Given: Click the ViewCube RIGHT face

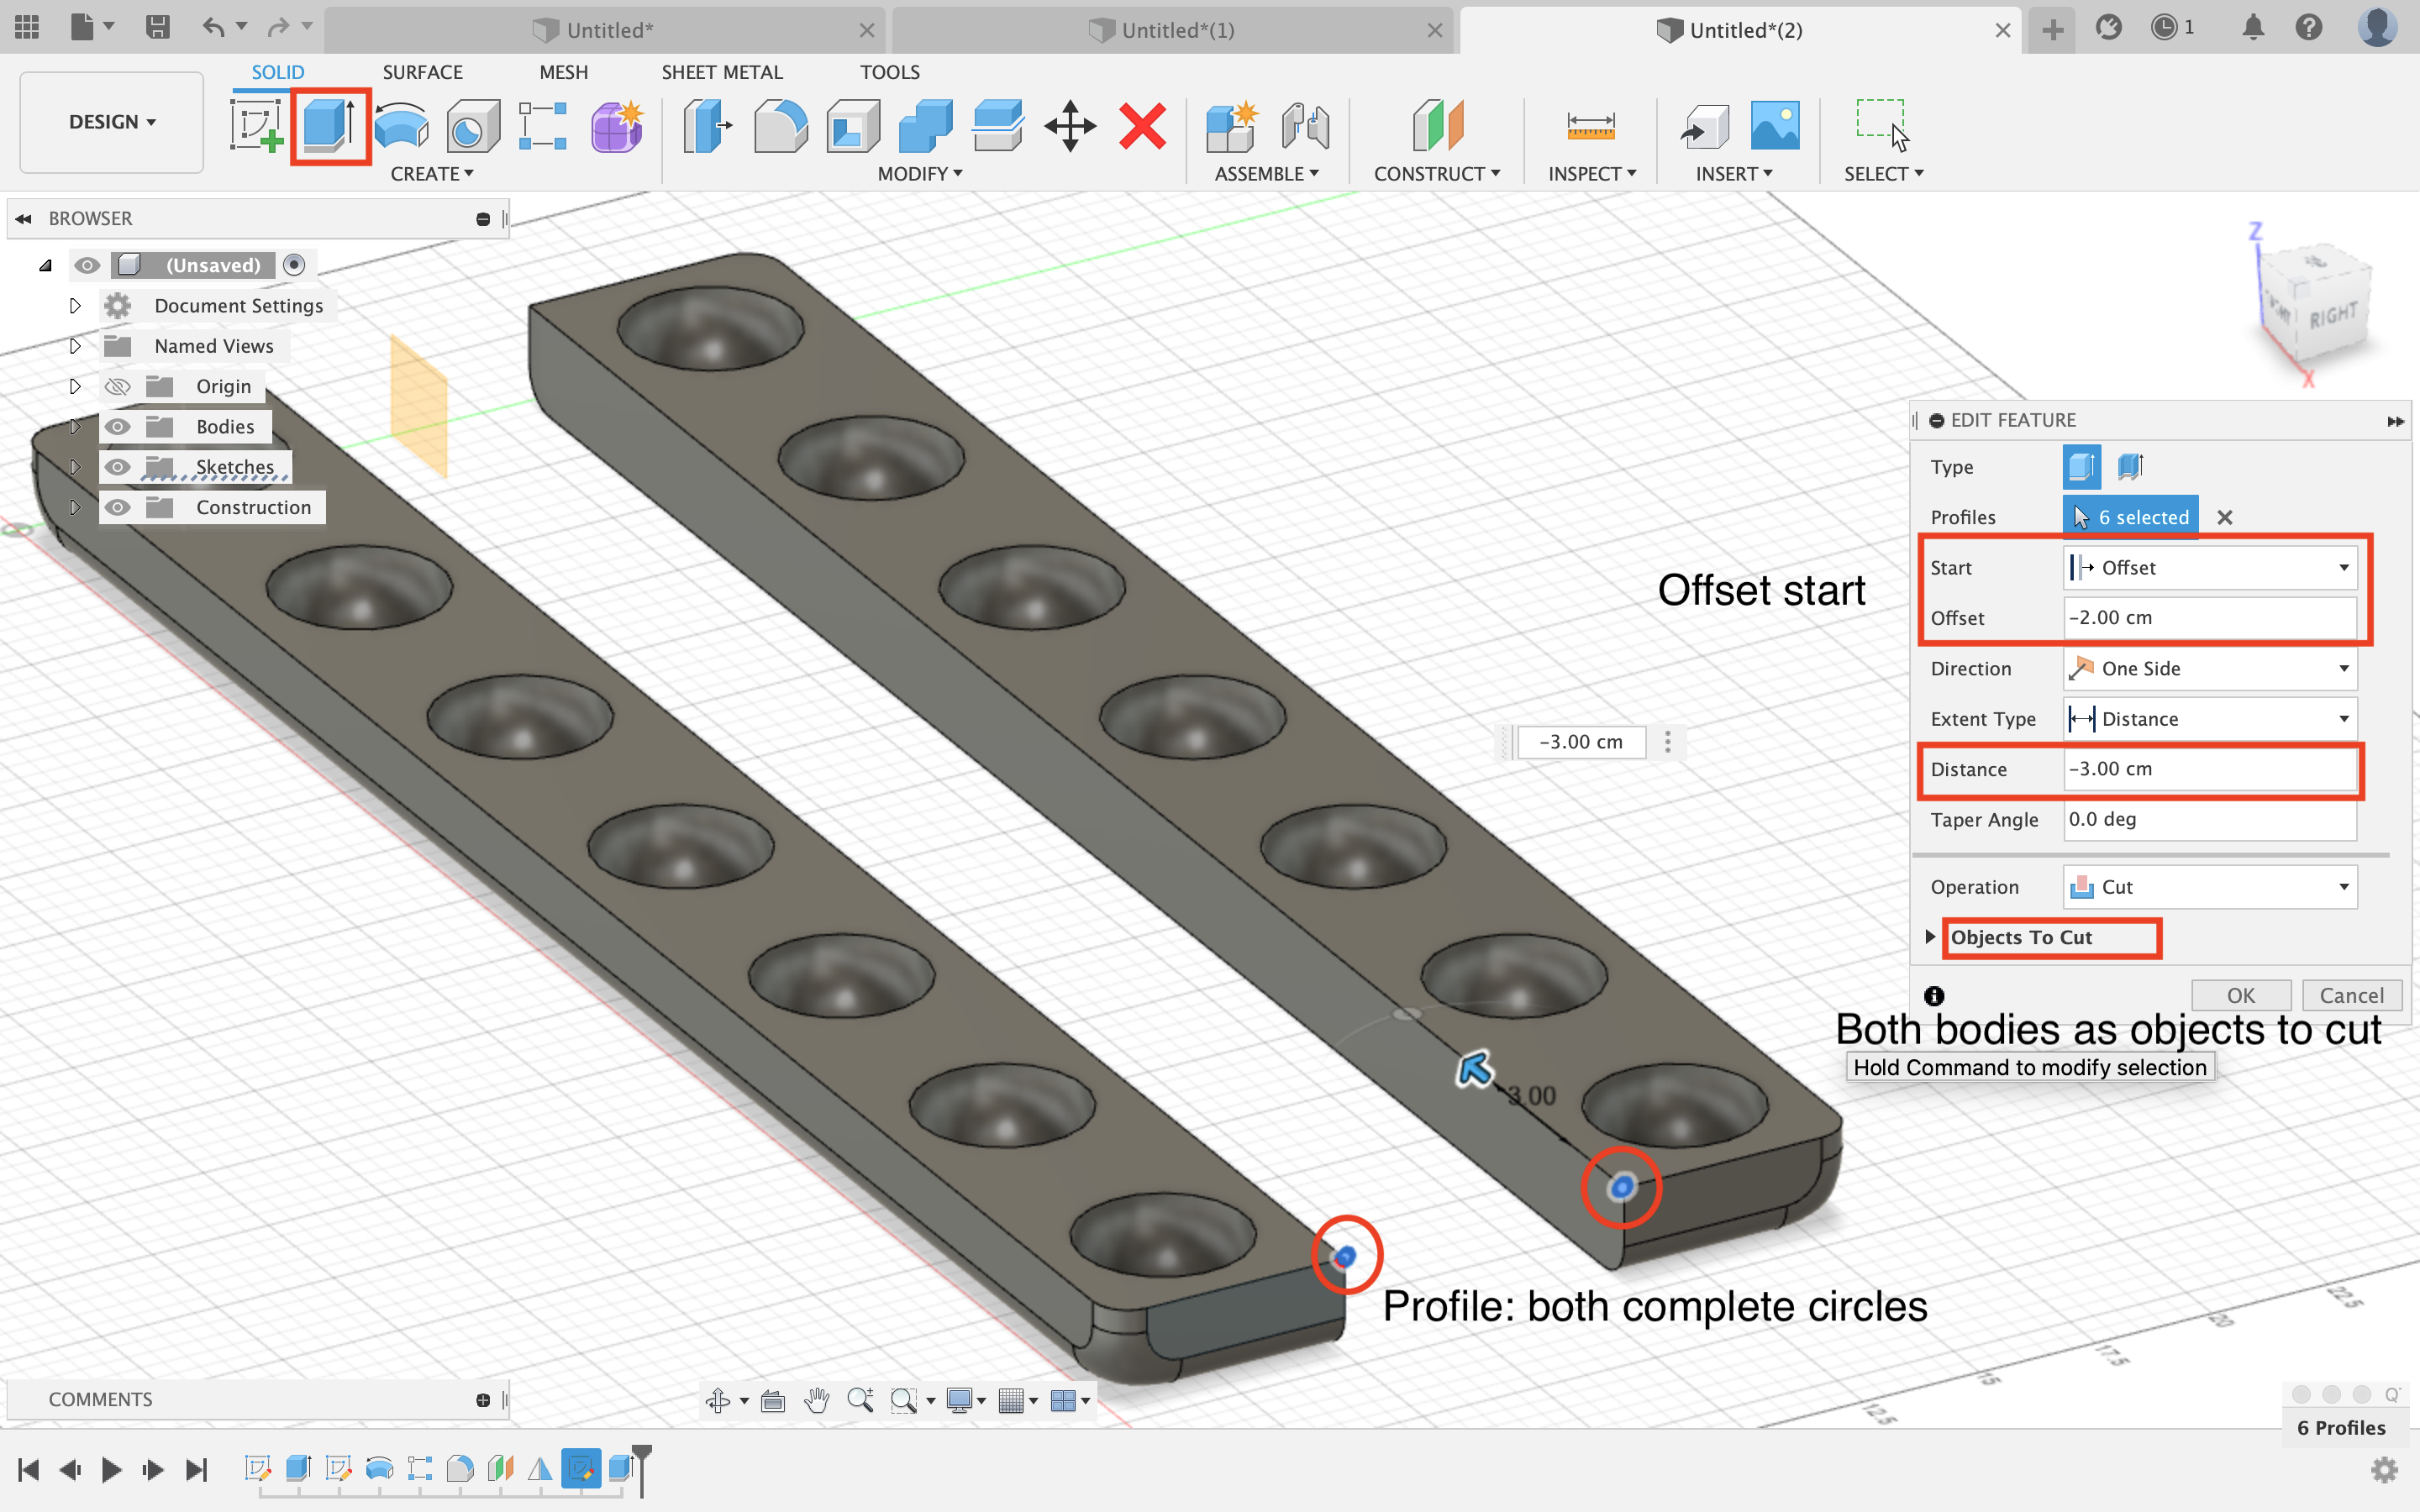Looking at the screenshot, I should tap(2334, 316).
